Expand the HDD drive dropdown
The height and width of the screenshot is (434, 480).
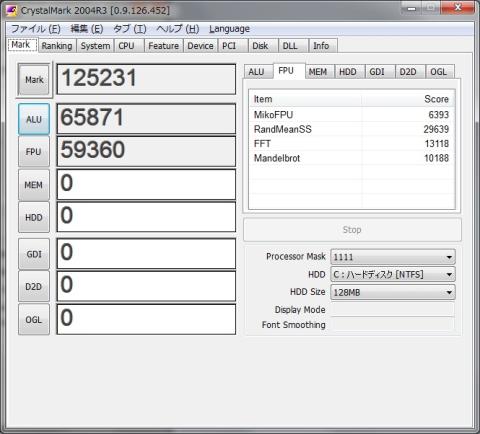pyautogui.click(x=393, y=274)
